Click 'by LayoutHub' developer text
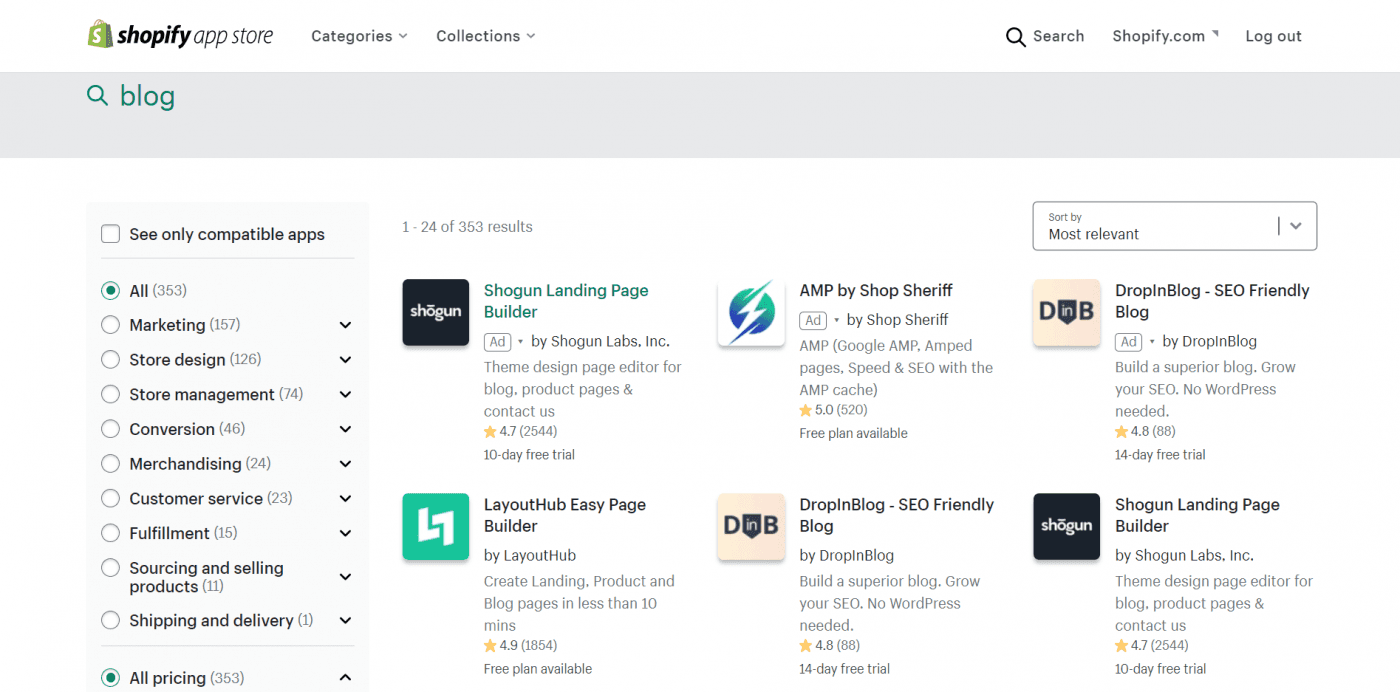Image resolution: width=1400 pixels, height=692 pixels. point(530,556)
